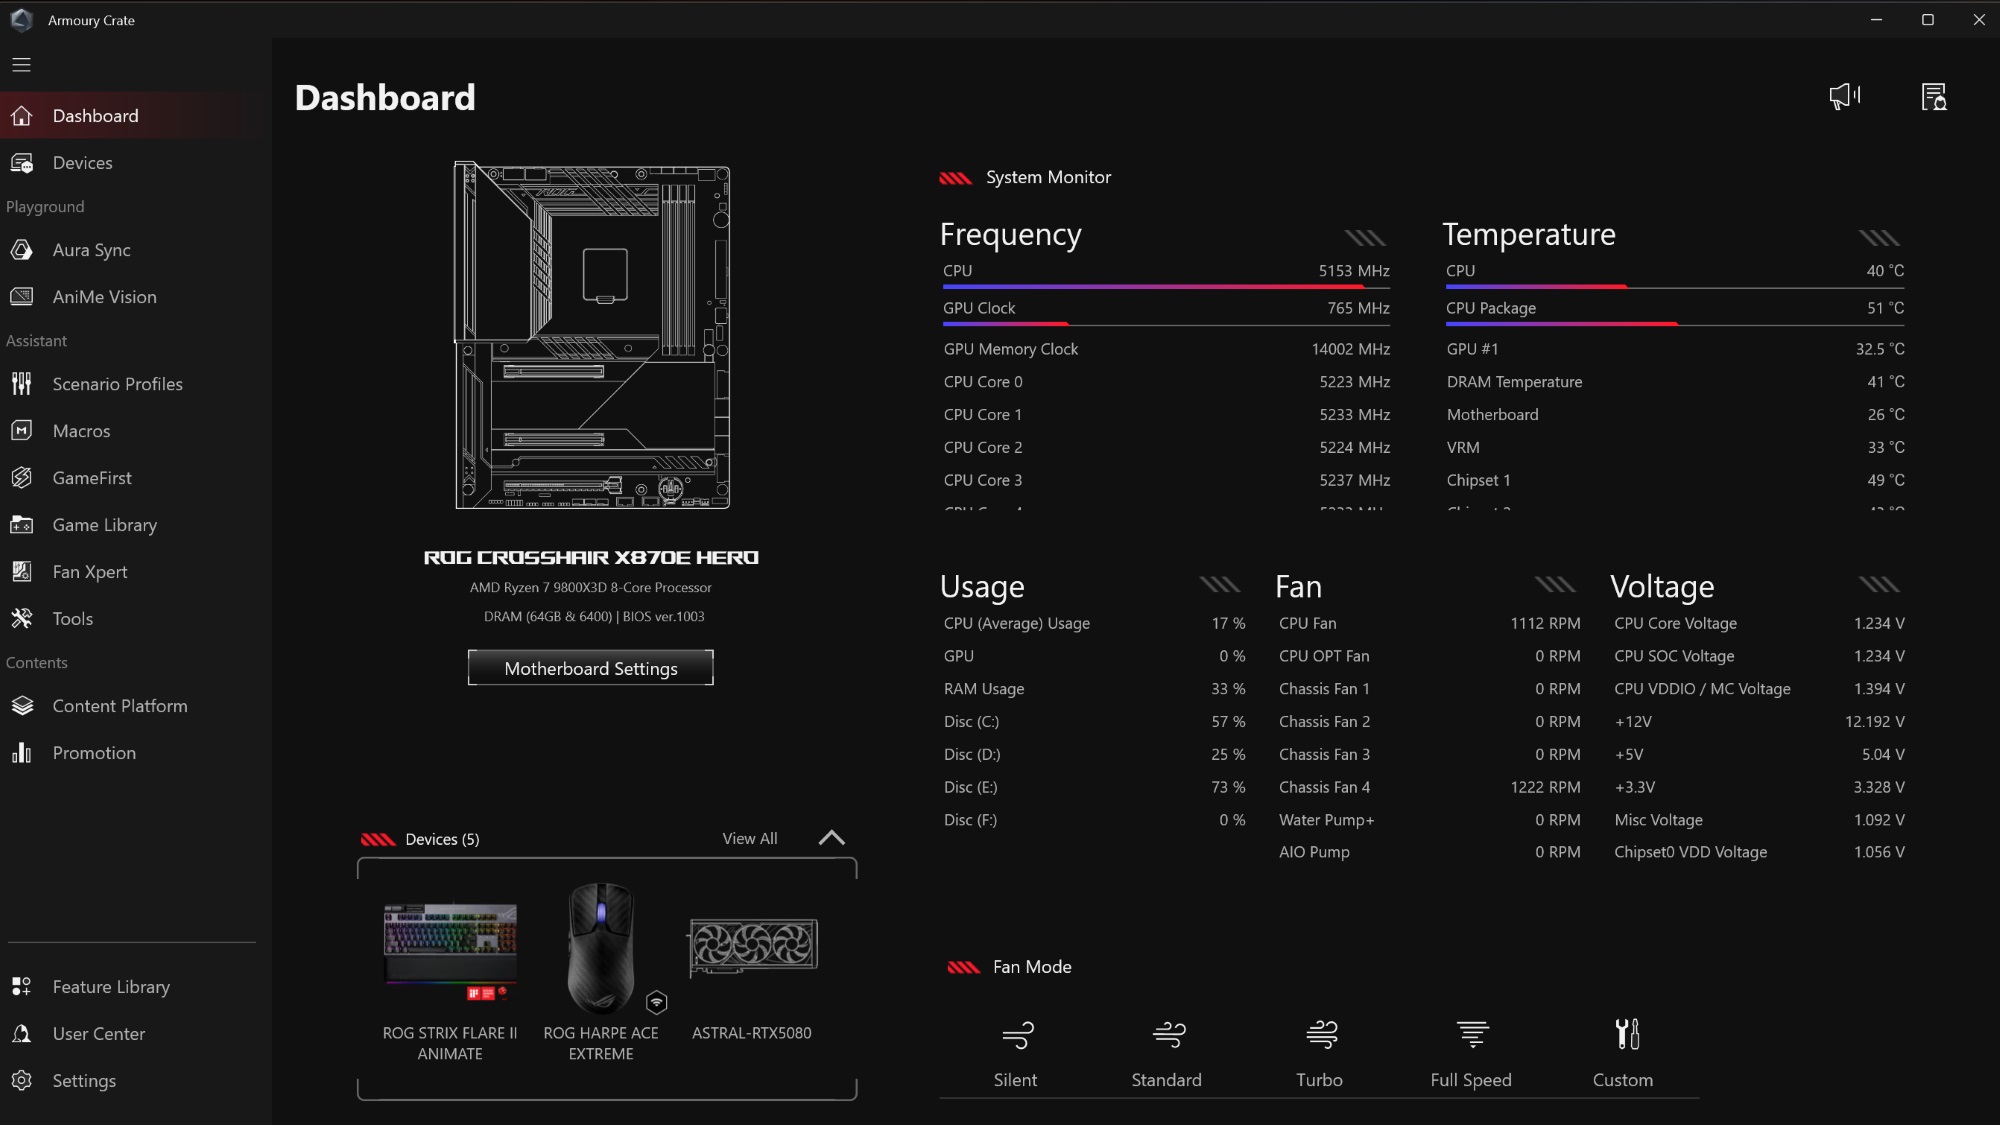
Task: Choose the Custom fan mode icon
Action: click(x=1626, y=1035)
